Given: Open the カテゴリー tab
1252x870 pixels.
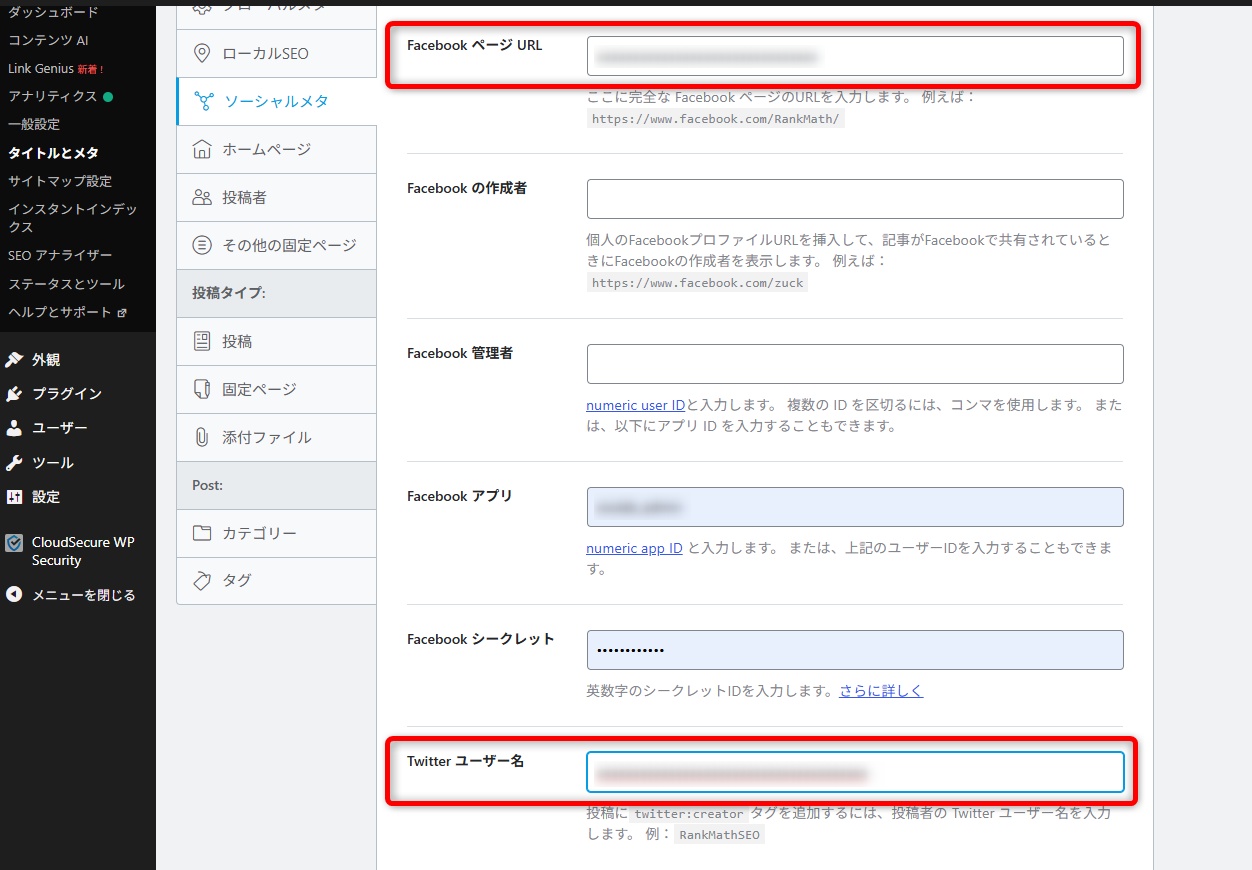Looking at the screenshot, I should point(276,533).
